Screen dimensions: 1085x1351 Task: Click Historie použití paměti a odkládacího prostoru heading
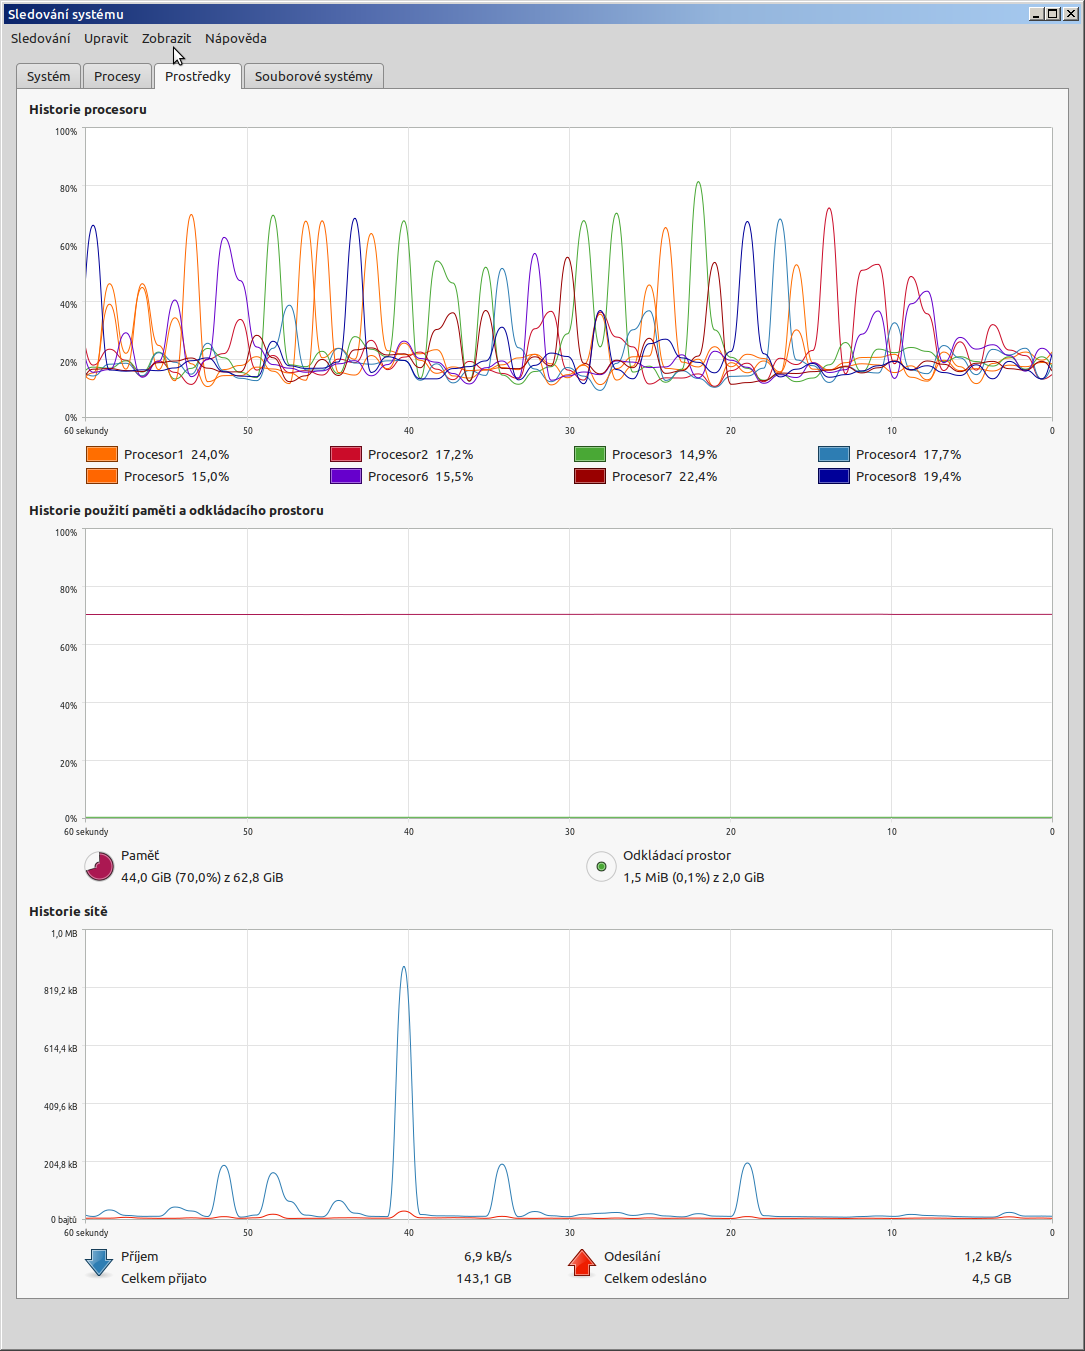[176, 510]
